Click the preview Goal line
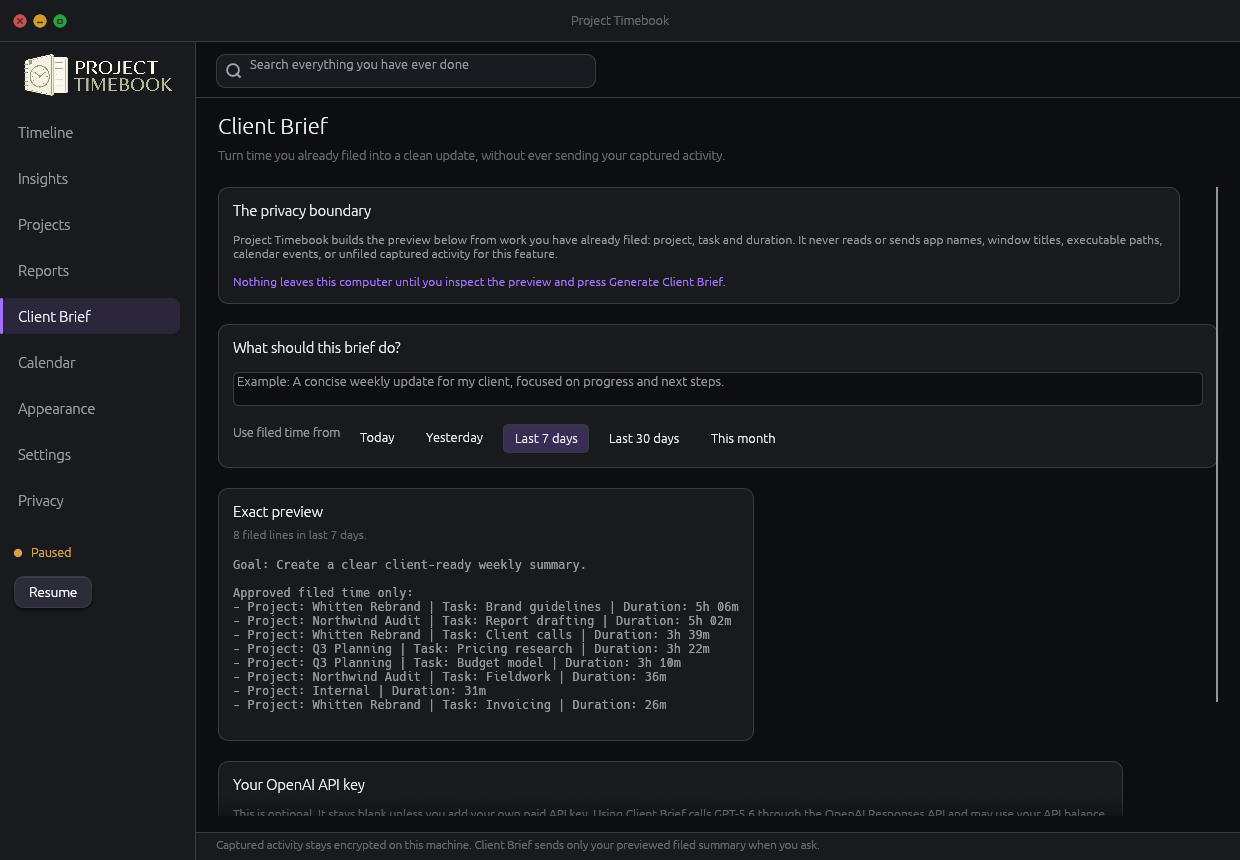The image size is (1240, 860). click(x=409, y=565)
